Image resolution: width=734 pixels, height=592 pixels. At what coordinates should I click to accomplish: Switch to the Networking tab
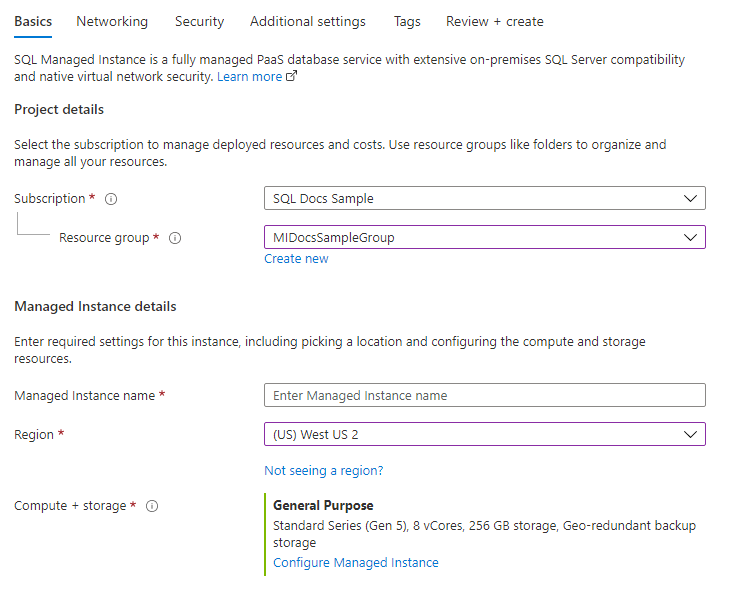(x=112, y=21)
